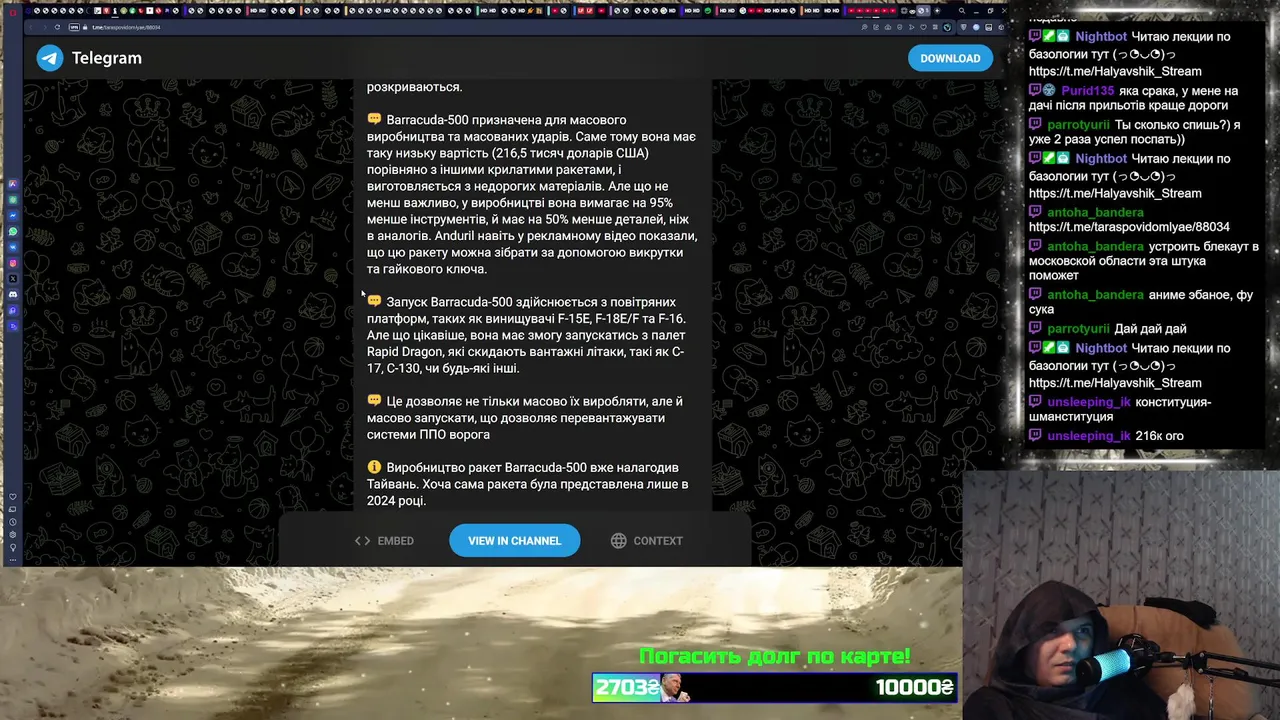Click parrotyurii name beside 'Дай дай дай'
1280x720 pixels.
(x=1078, y=329)
